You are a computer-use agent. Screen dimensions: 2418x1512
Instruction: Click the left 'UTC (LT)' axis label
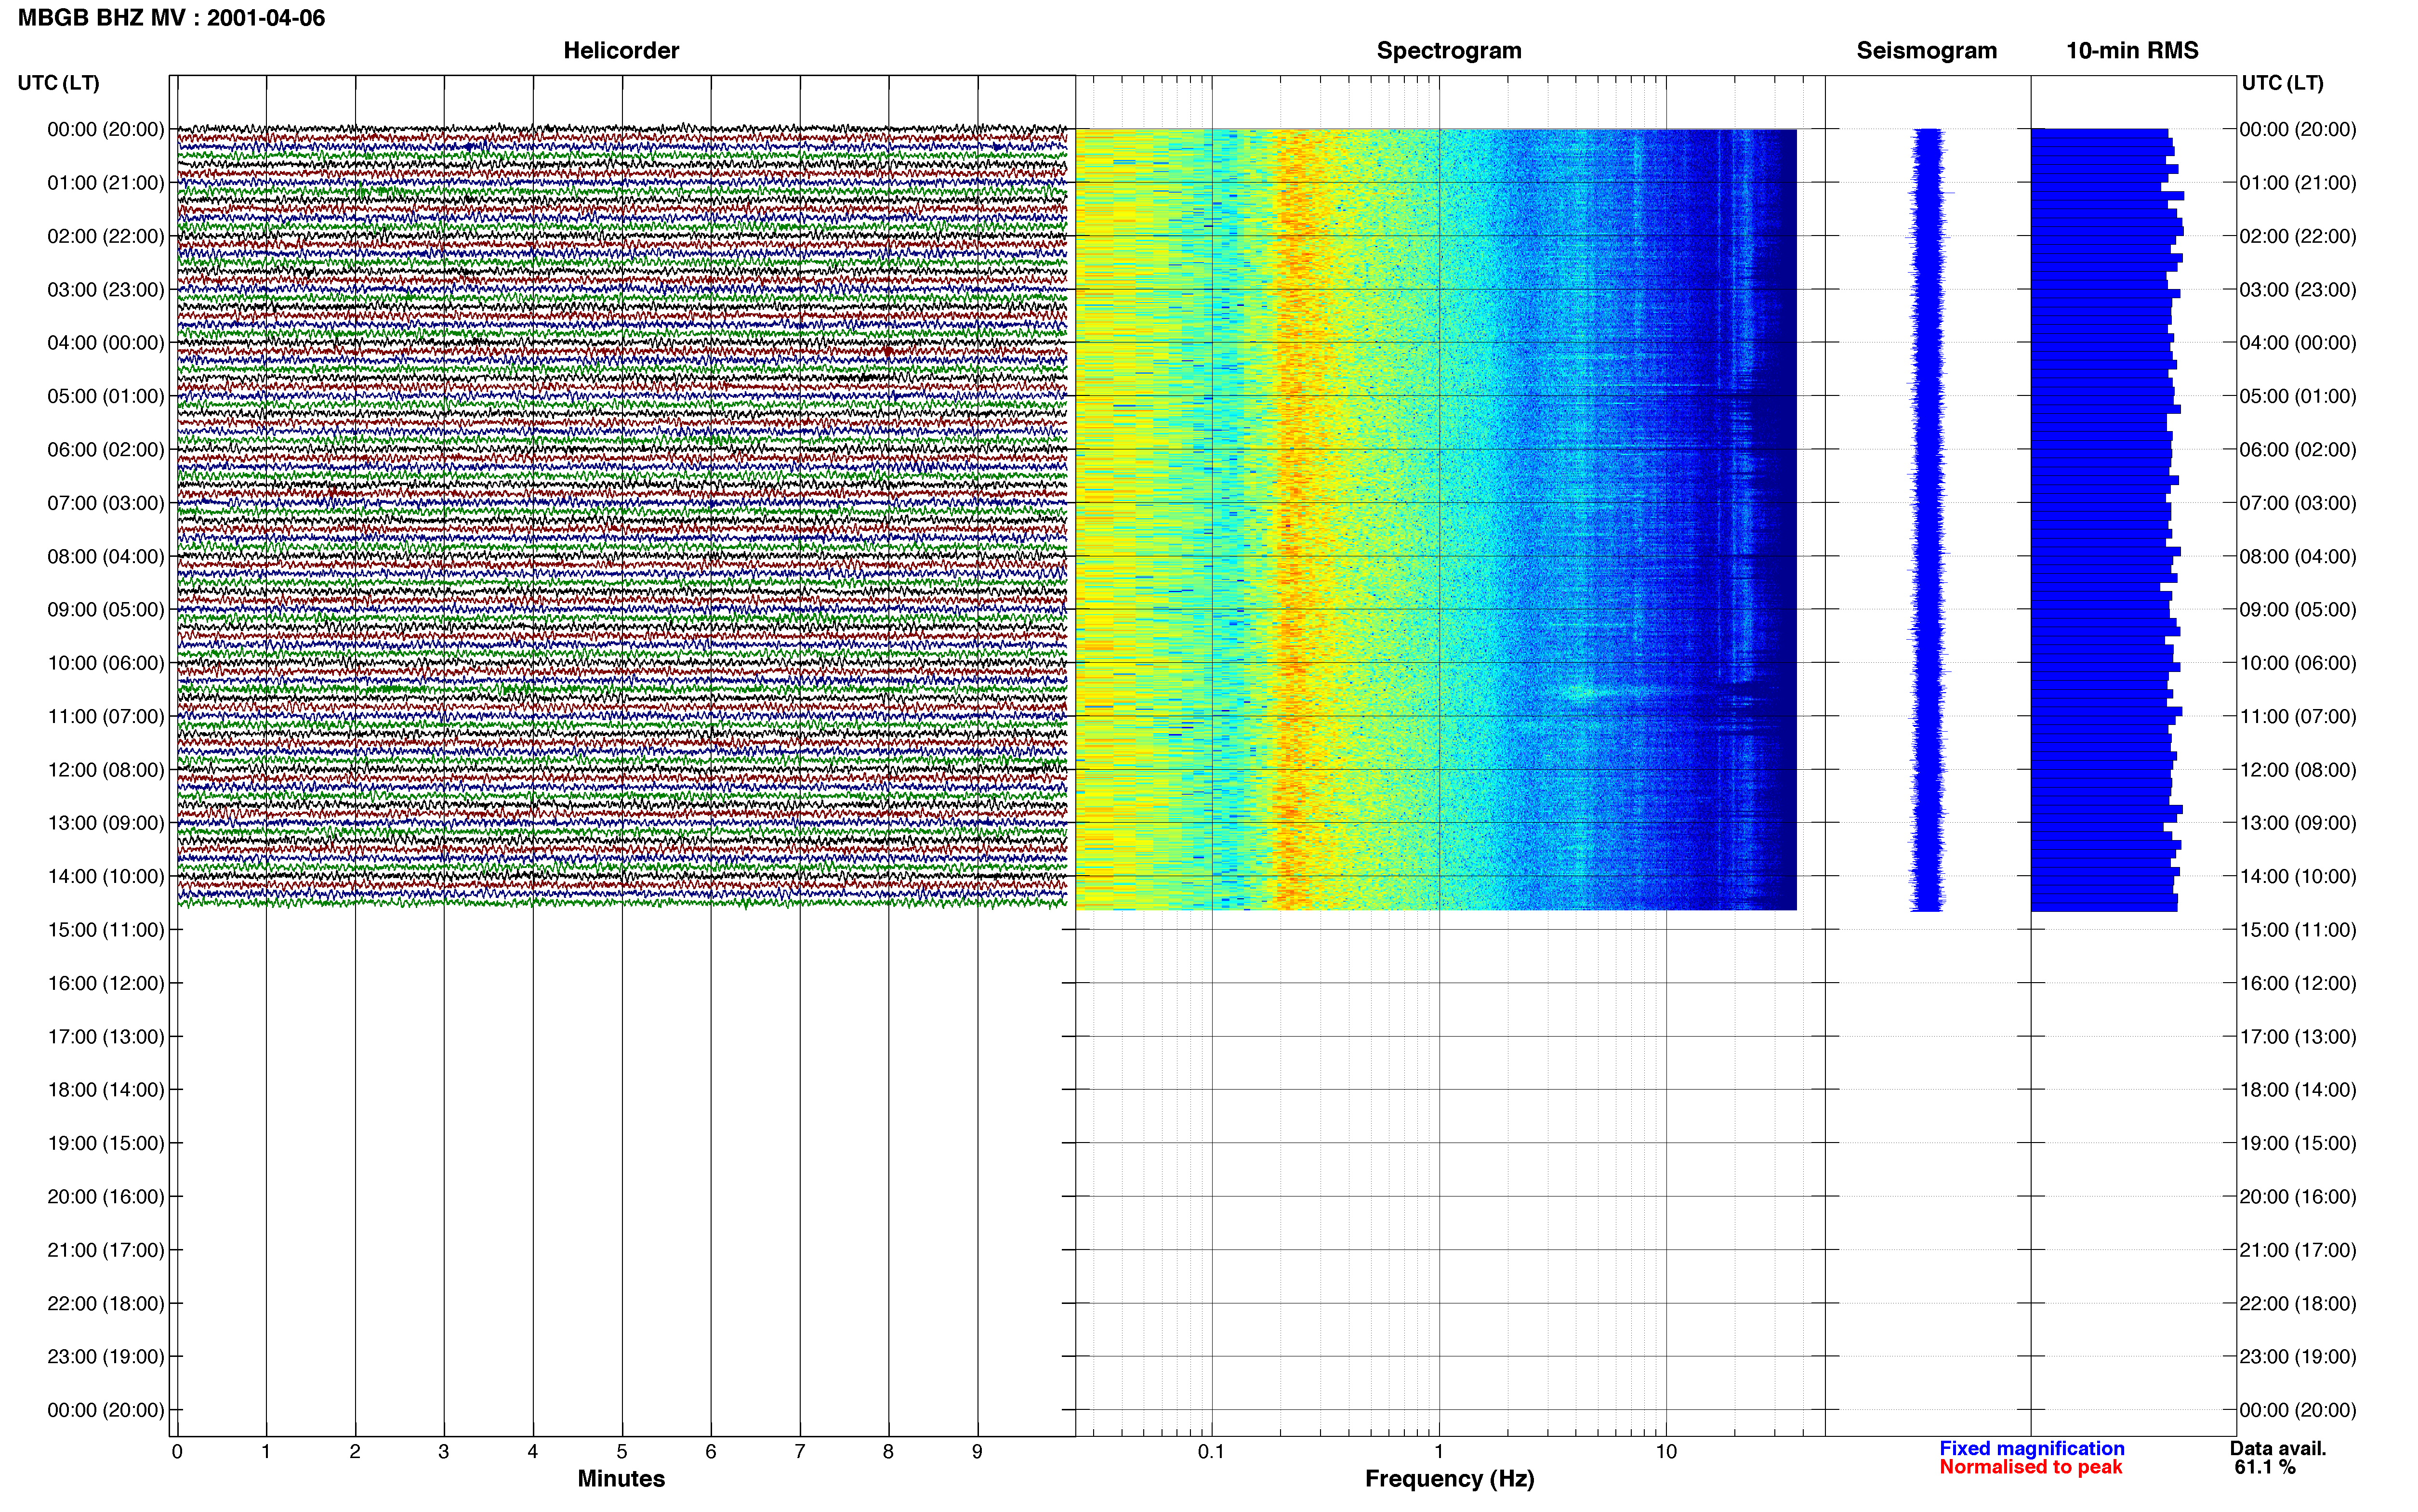click(x=59, y=83)
